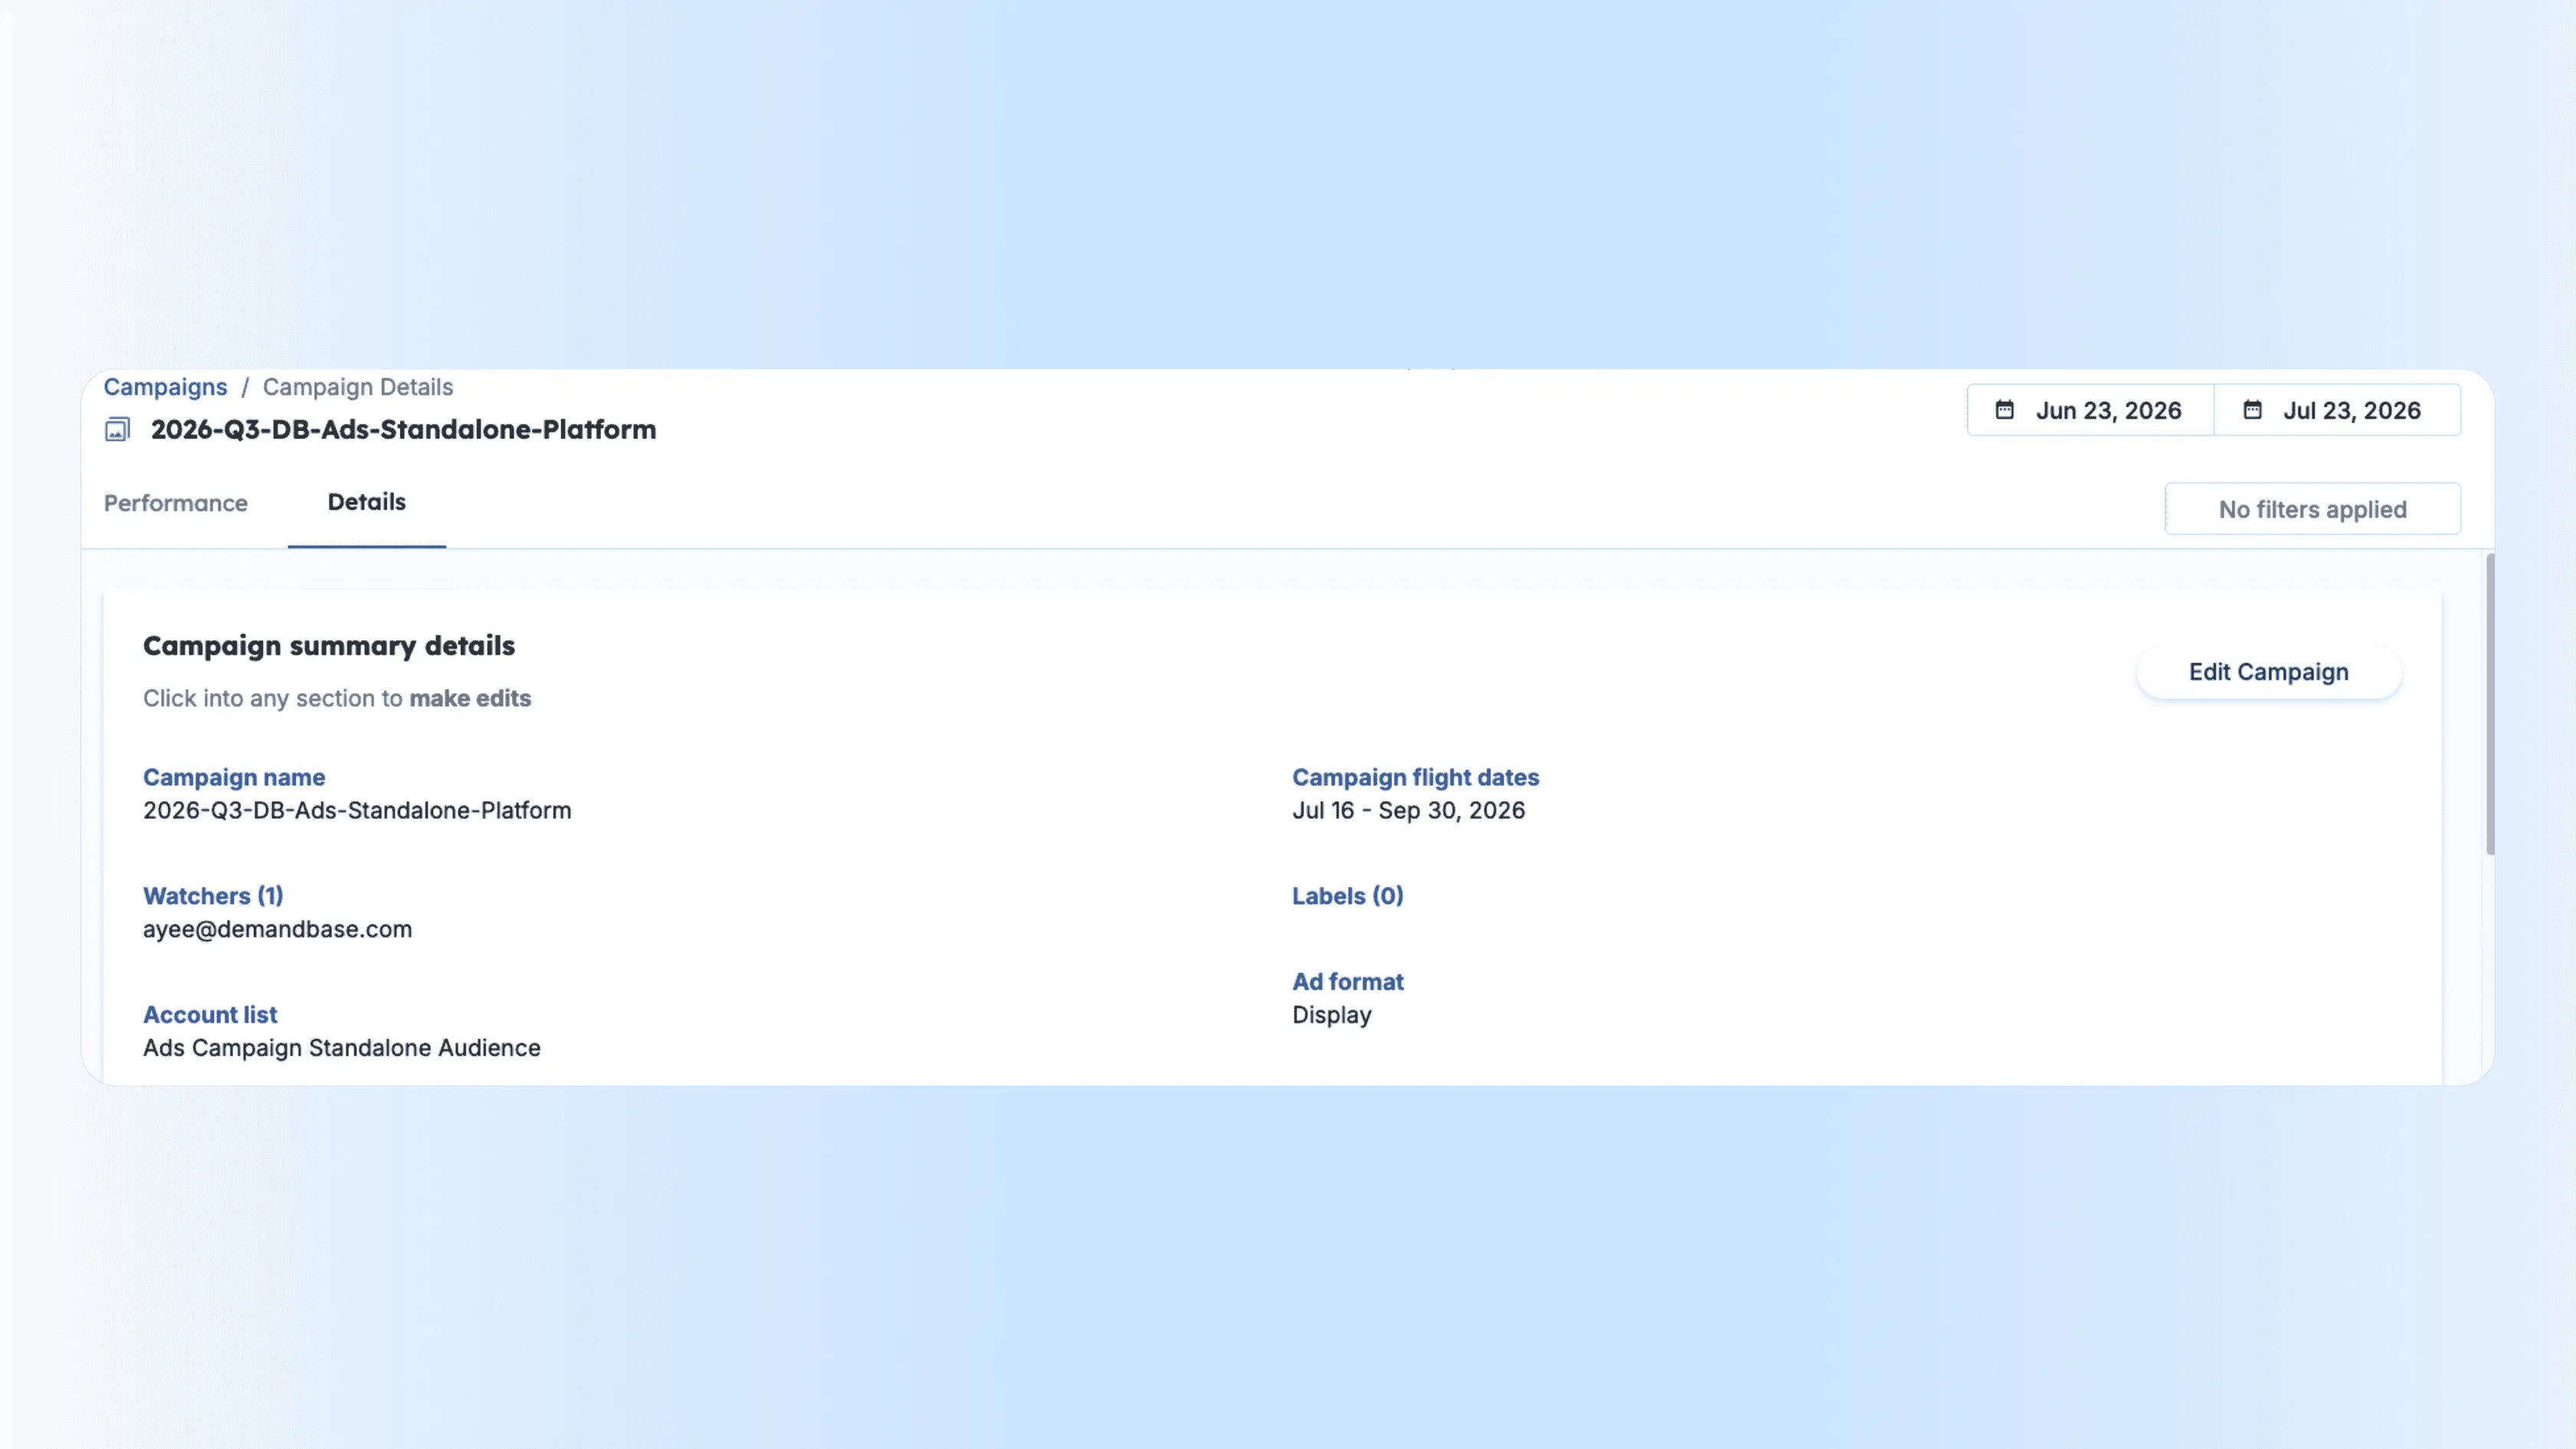Click the watcher email ayee@demandbase.com
The image size is (2576, 1449).
tap(277, 929)
